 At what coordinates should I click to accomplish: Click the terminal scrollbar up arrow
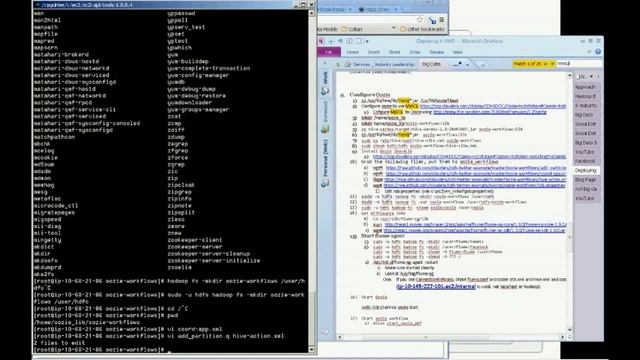coord(311,13)
